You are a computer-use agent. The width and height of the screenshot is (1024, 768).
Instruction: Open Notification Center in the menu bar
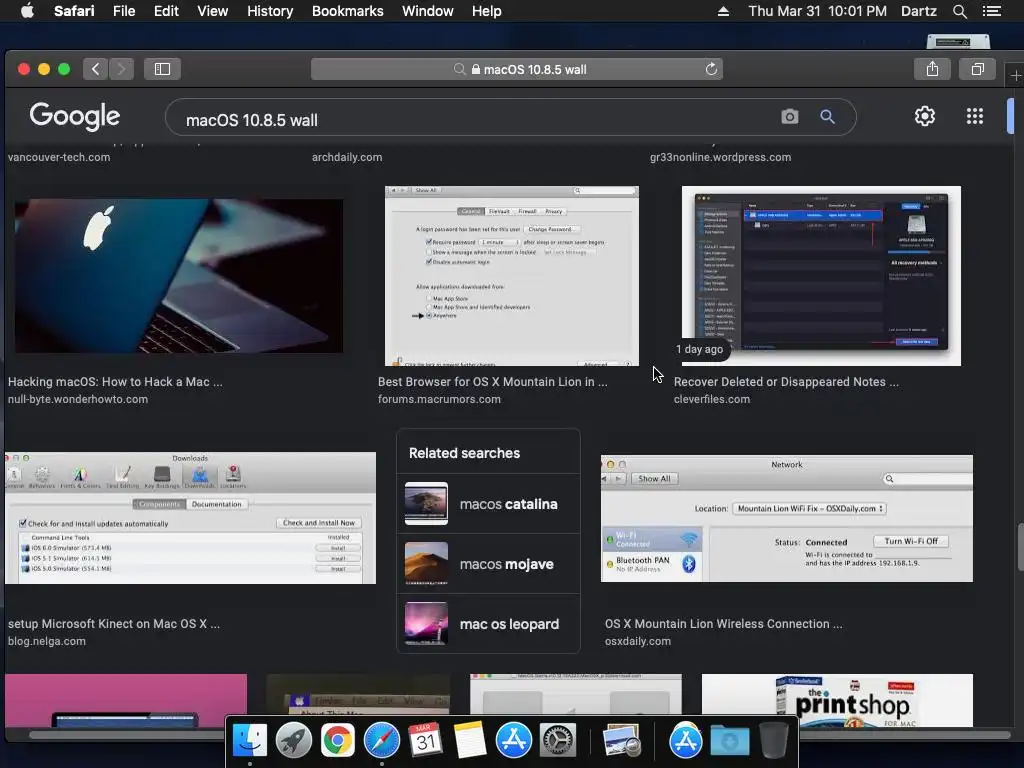[x=992, y=11]
